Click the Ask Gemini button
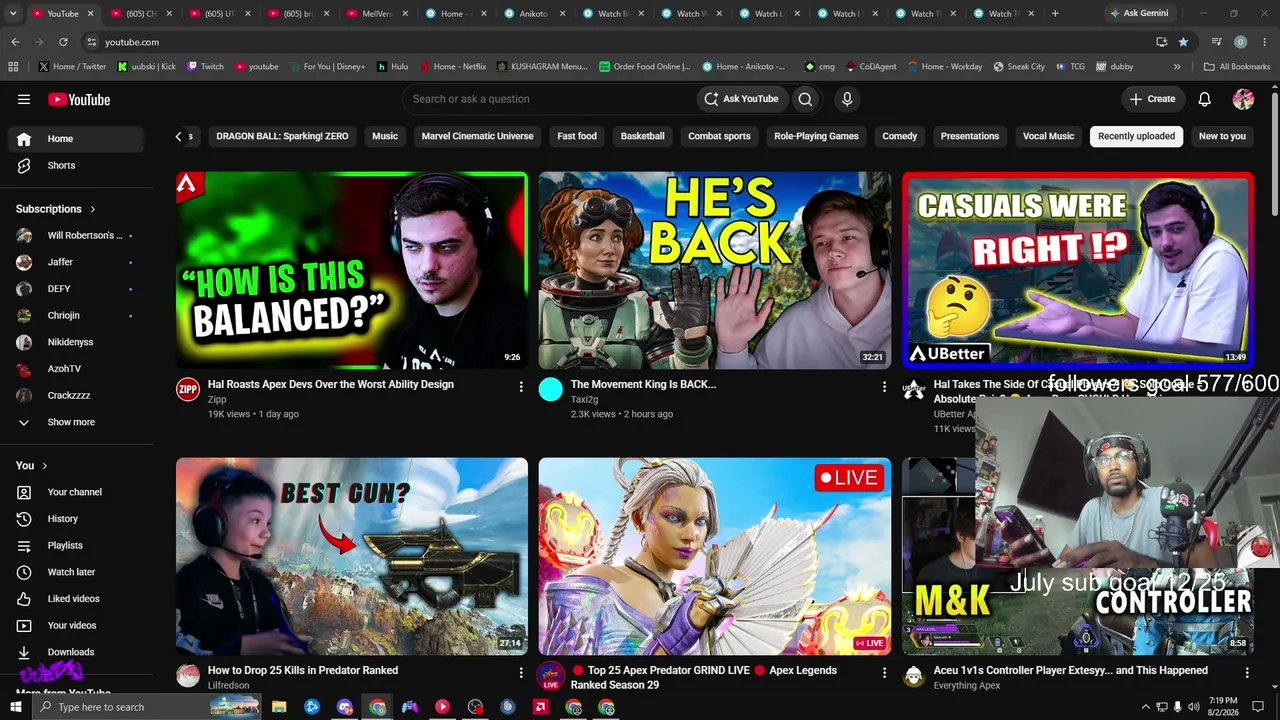The height and width of the screenshot is (720, 1280). point(1138,14)
